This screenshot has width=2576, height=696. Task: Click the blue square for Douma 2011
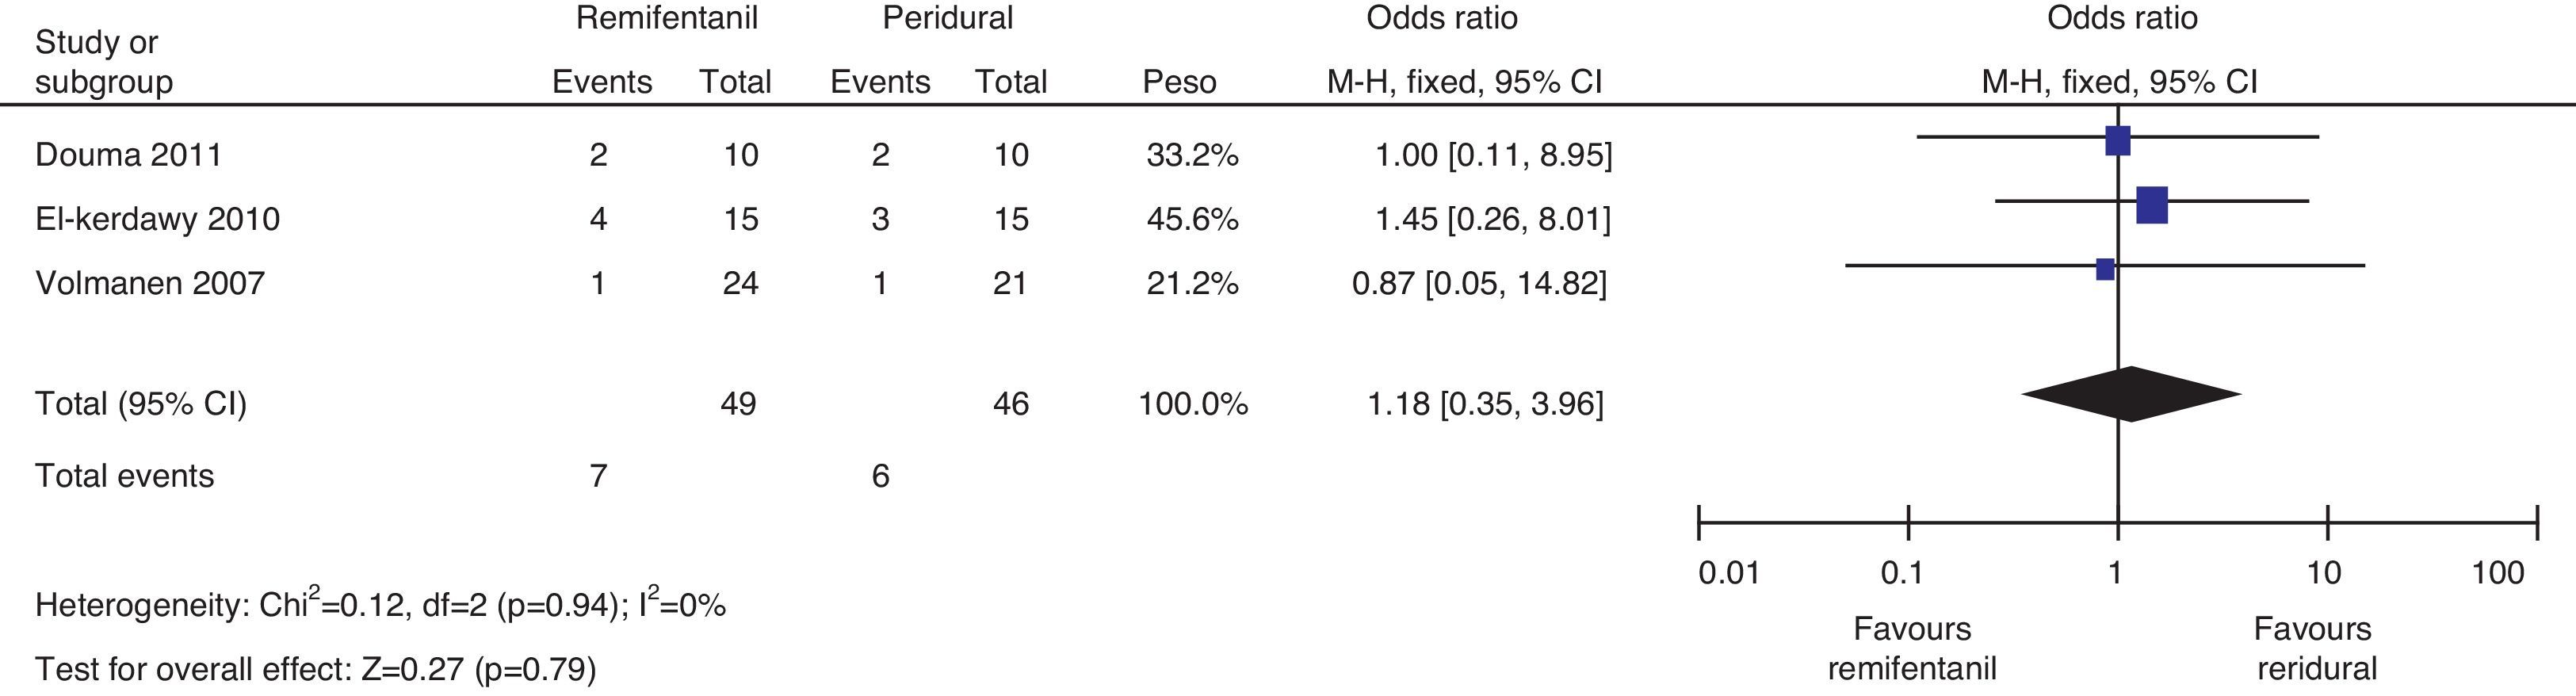click(2117, 141)
